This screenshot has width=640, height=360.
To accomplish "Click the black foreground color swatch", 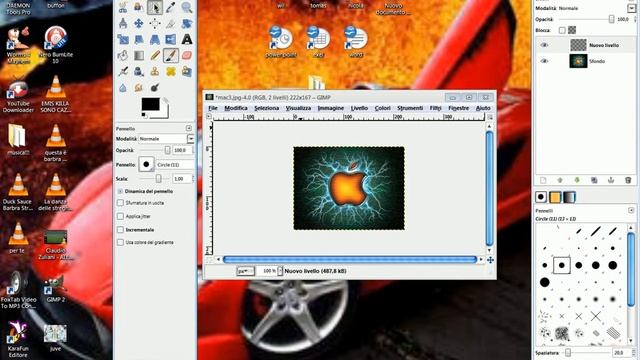I will click(150, 104).
